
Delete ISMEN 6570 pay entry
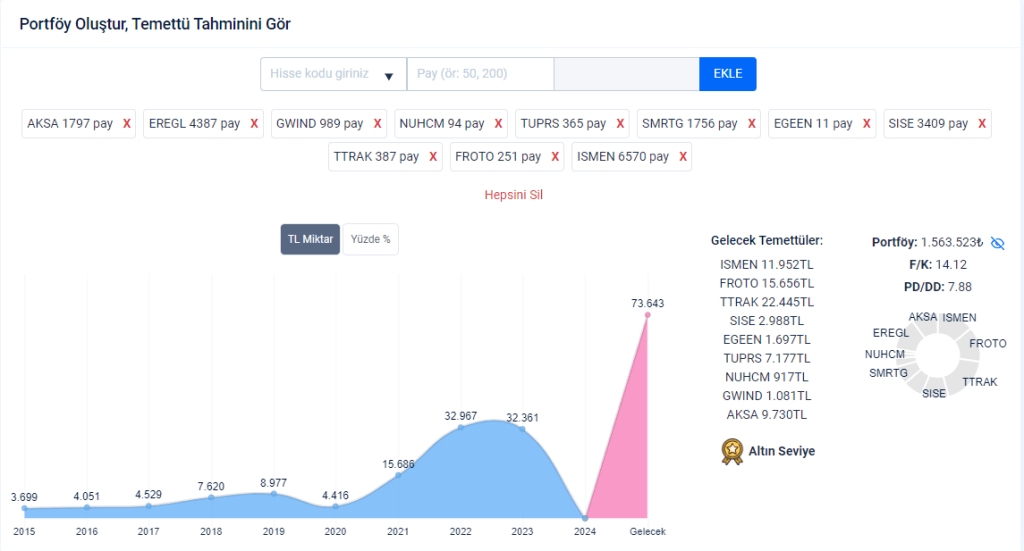(683, 157)
